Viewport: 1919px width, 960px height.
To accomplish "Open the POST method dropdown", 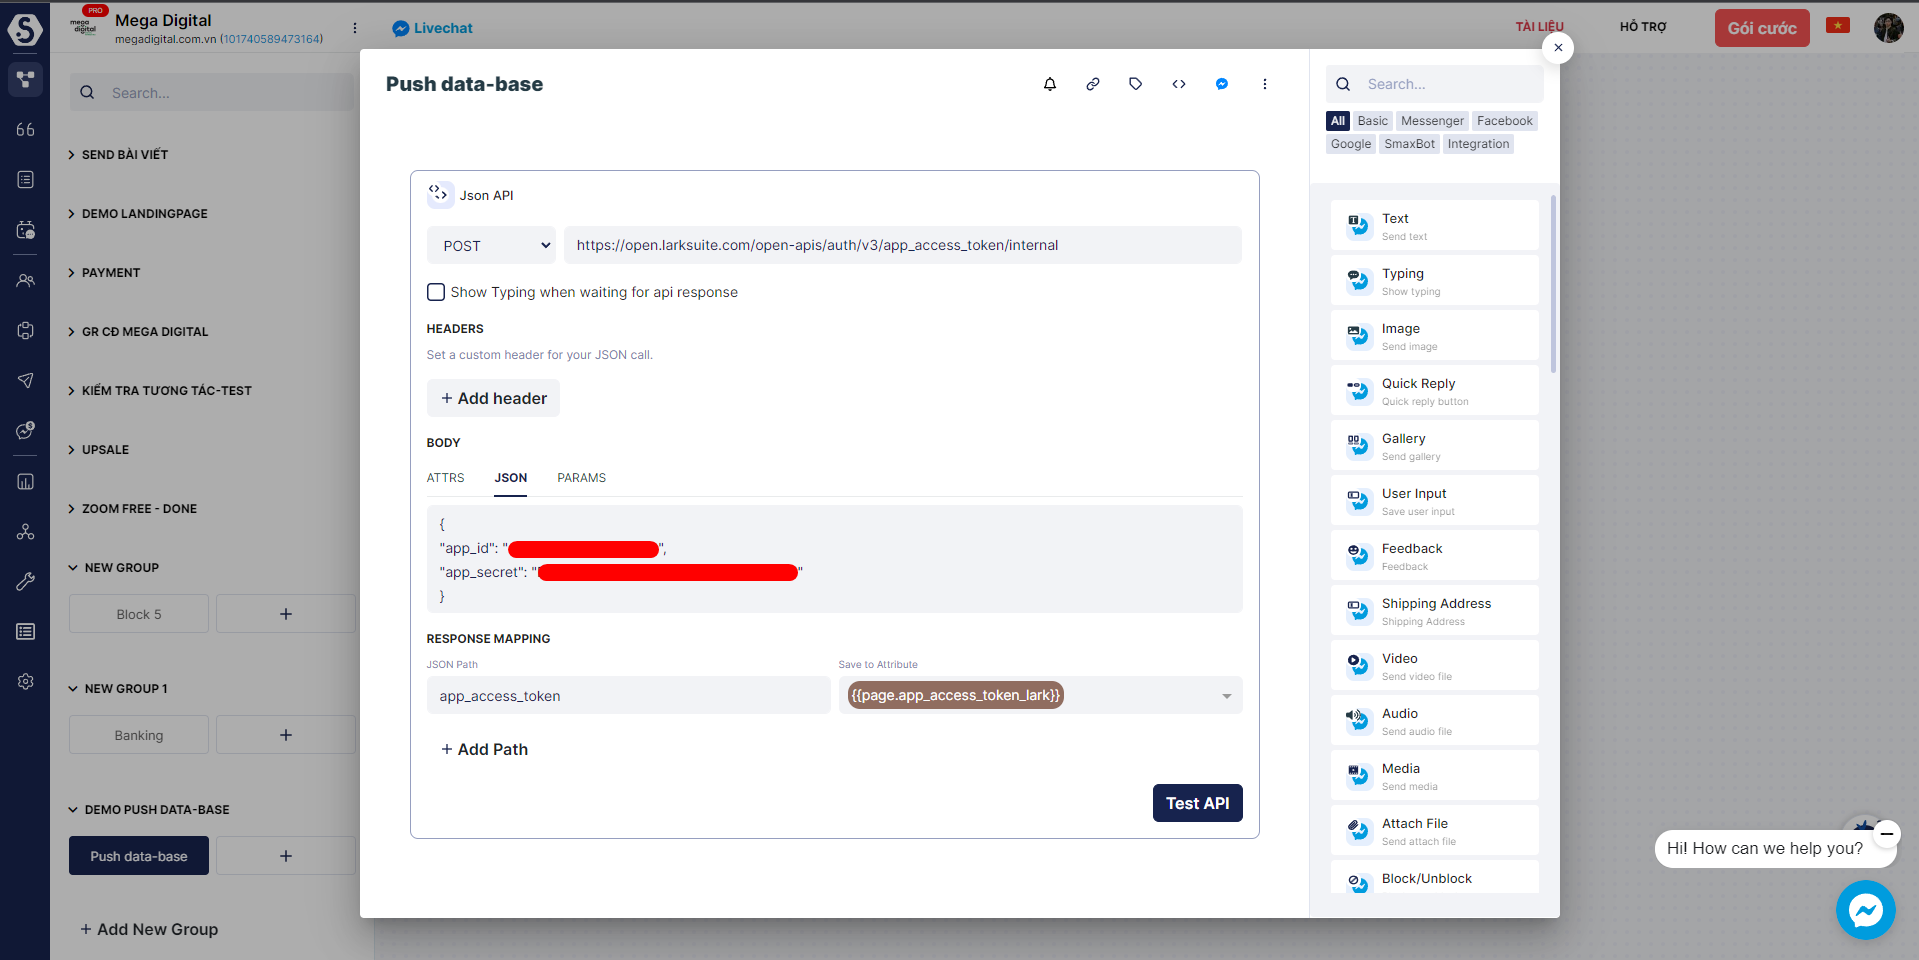I will tap(490, 244).
